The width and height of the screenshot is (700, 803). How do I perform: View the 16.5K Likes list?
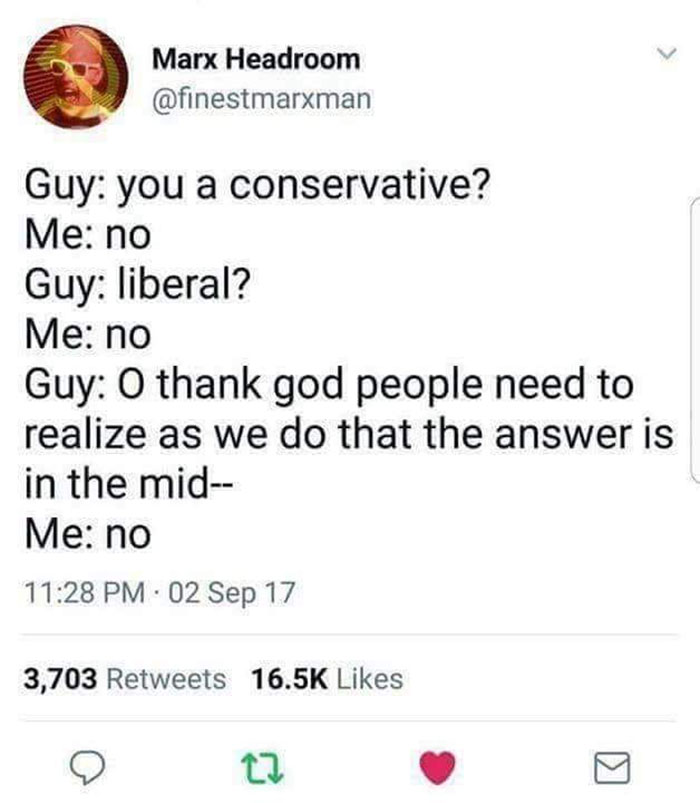327,679
